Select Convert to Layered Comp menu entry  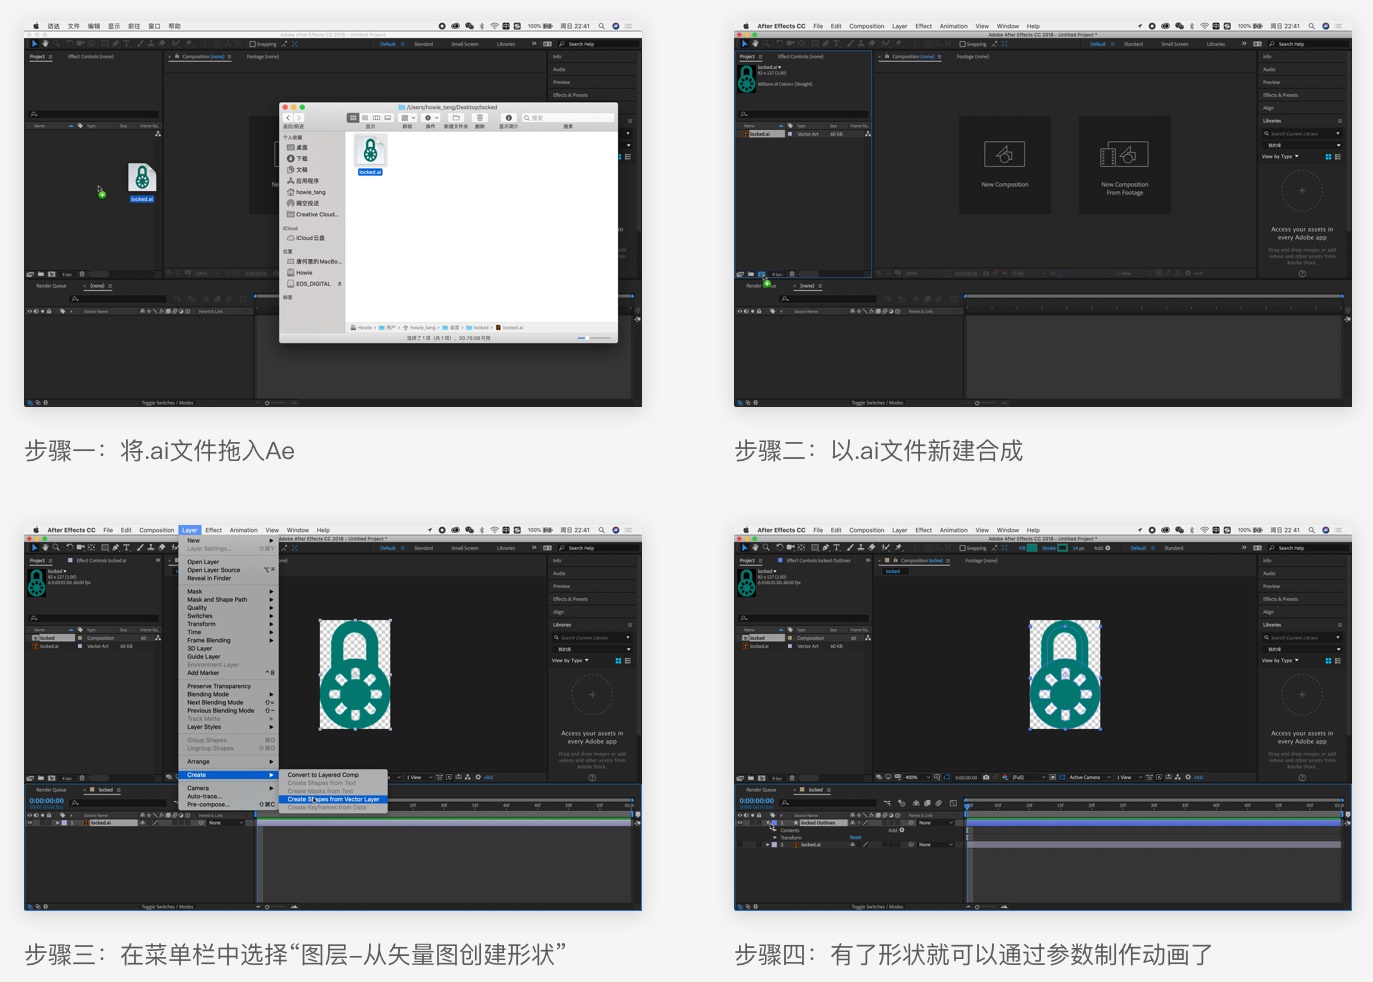[322, 775]
